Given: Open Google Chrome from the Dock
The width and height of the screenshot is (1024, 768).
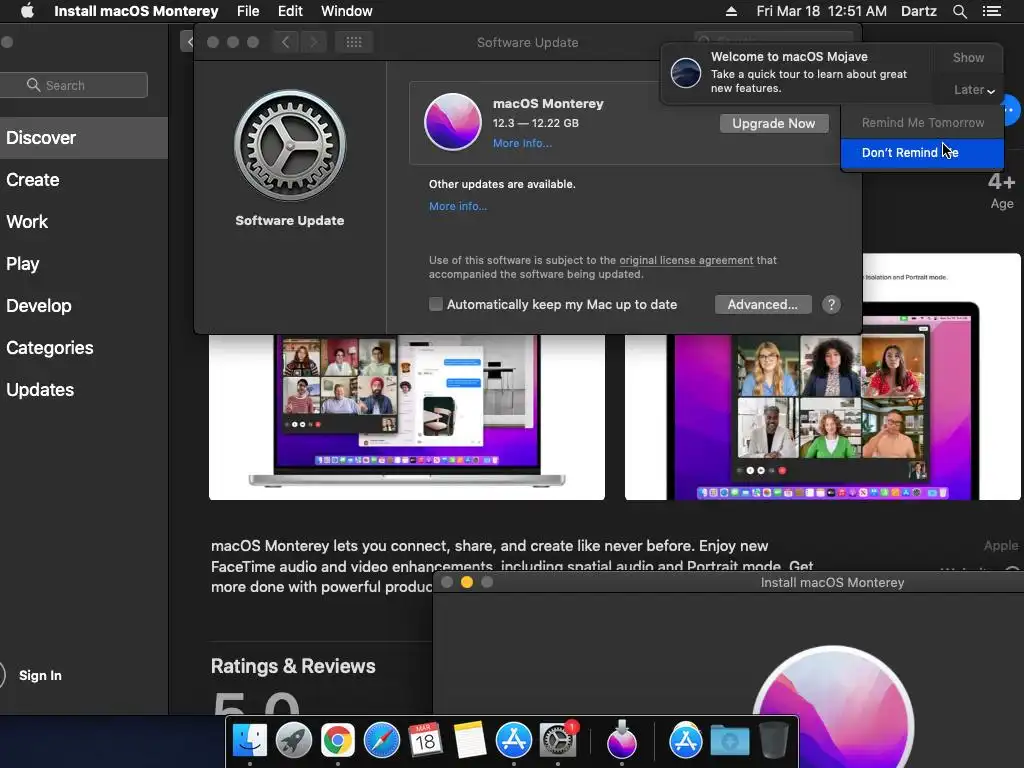Looking at the screenshot, I should (x=338, y=741).
